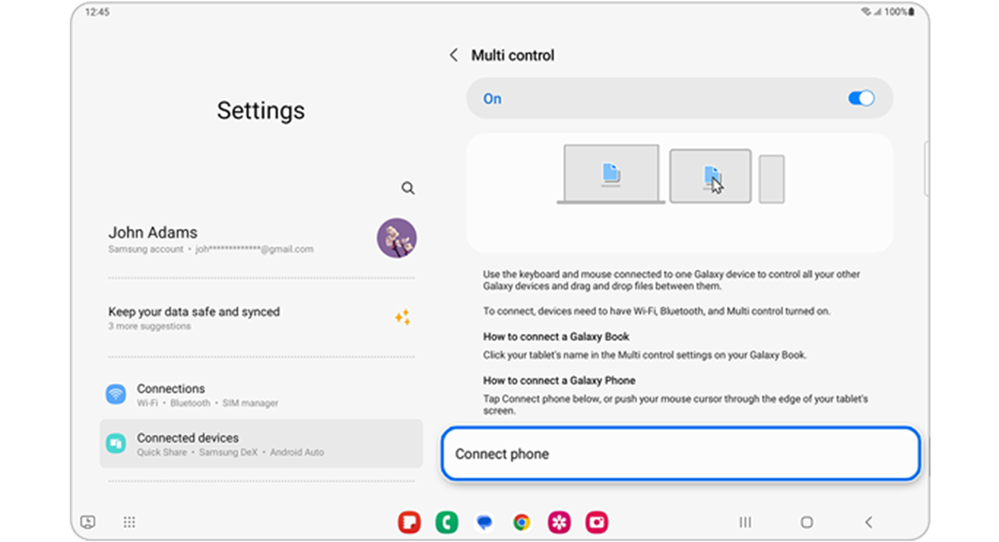Open the apps grid in taskbar
Image resolution: width=999 pixels, height=542 pixels.
coord(129,522)
